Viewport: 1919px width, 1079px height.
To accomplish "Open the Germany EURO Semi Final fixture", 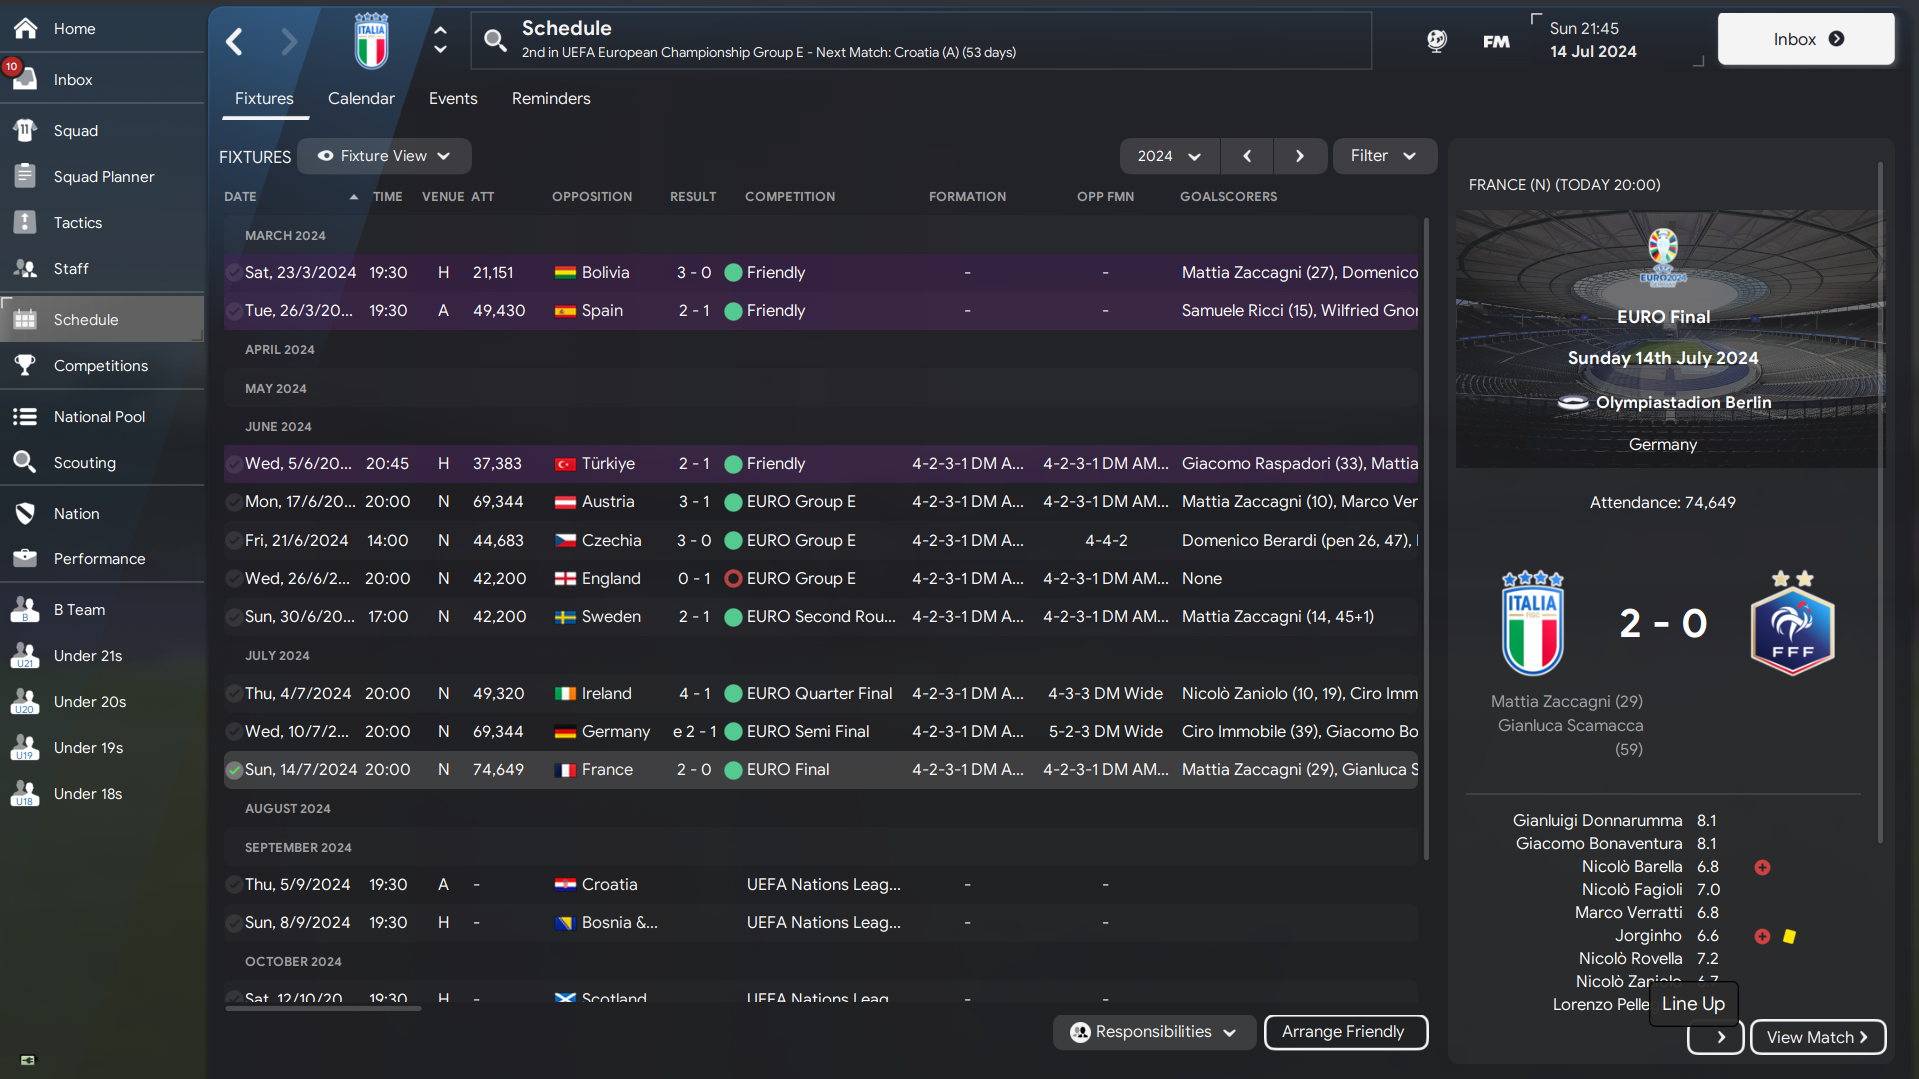I will pos(820,731).
